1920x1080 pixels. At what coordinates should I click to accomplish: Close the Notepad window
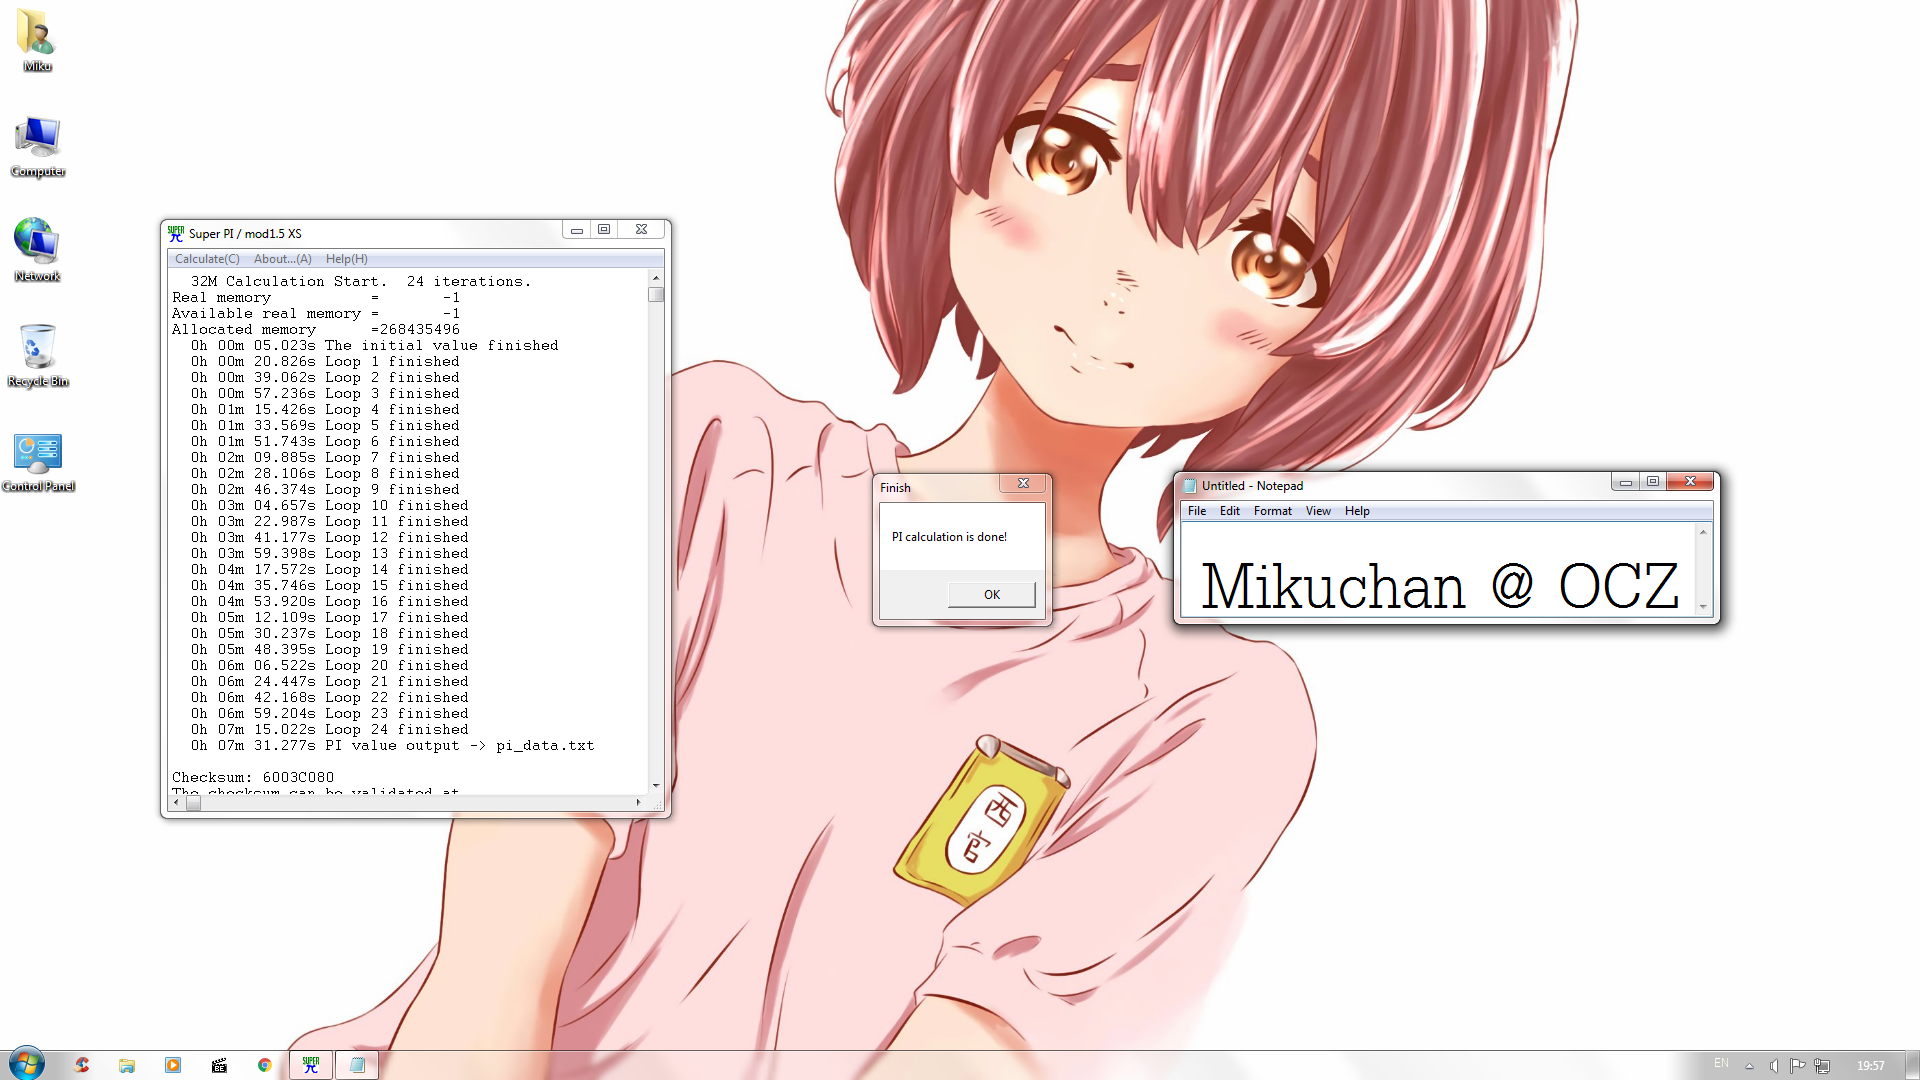point(1690,482)
